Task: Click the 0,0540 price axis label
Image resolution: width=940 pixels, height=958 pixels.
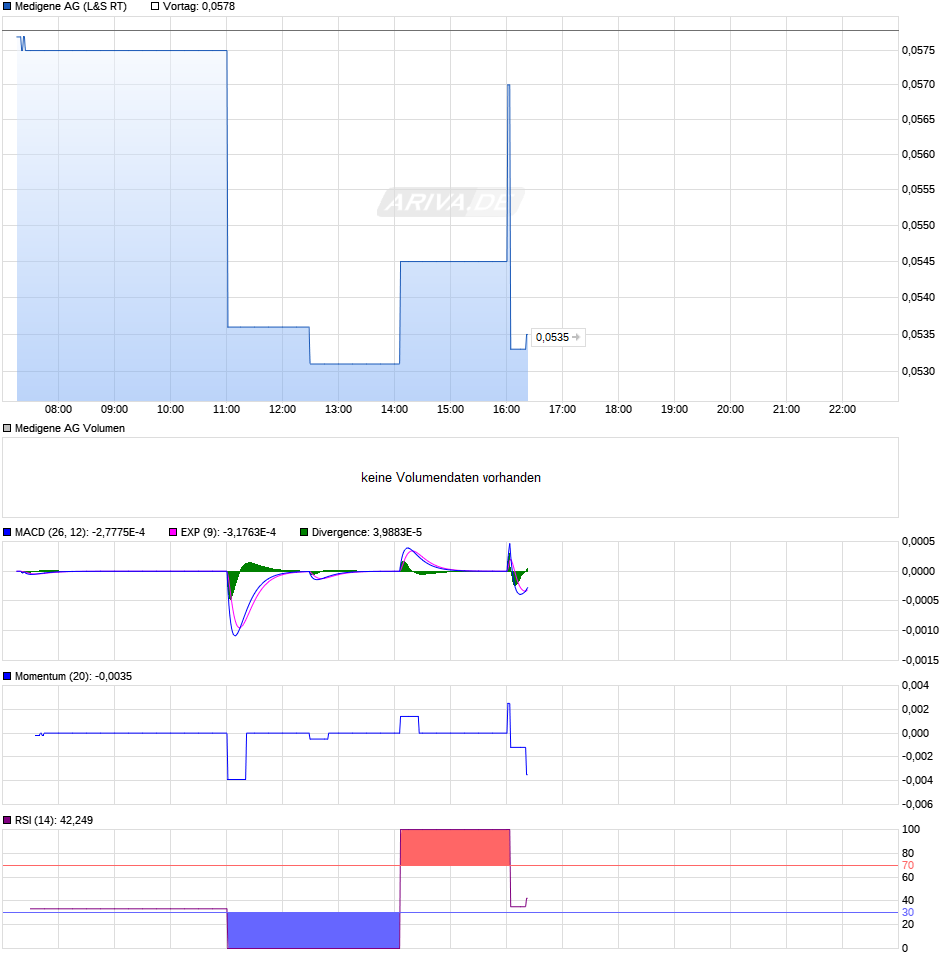Action: (x=918, y=298)
